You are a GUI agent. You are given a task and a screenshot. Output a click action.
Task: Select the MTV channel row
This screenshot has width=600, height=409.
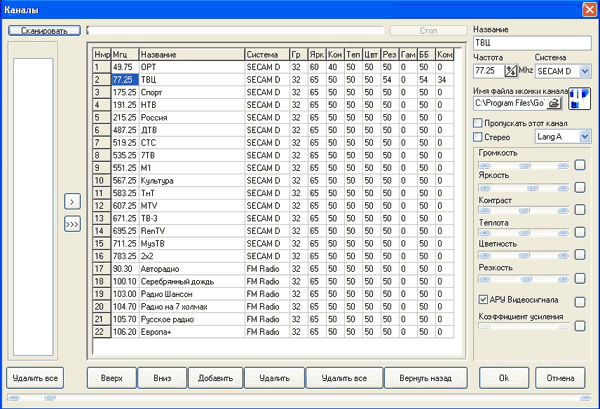(x=273, y=206)
